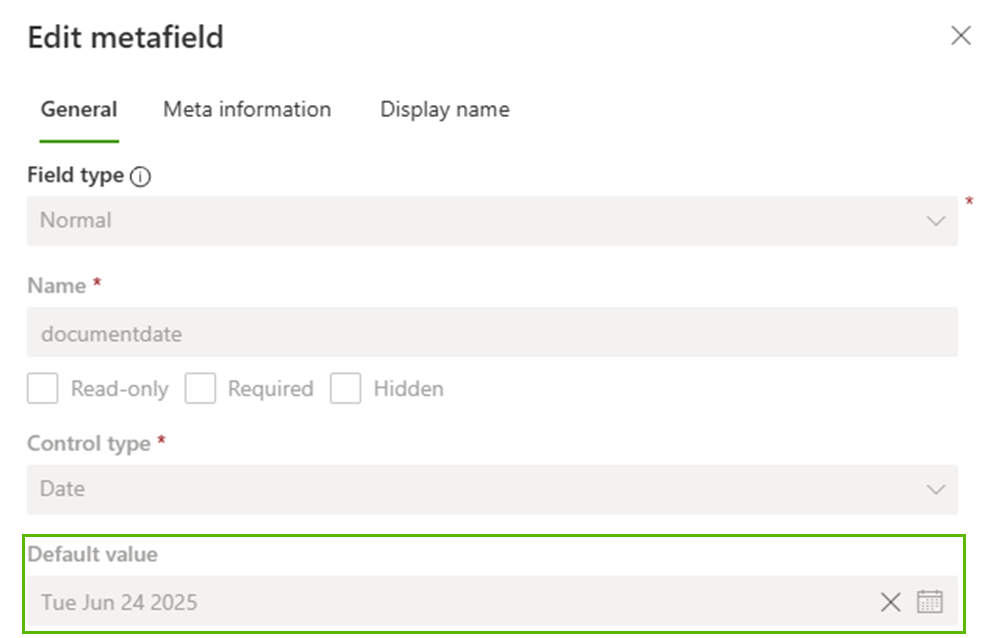Viewport: 994px width, 638px height.
Task: Clear the default date value
Action: click(x=890, y=602)
